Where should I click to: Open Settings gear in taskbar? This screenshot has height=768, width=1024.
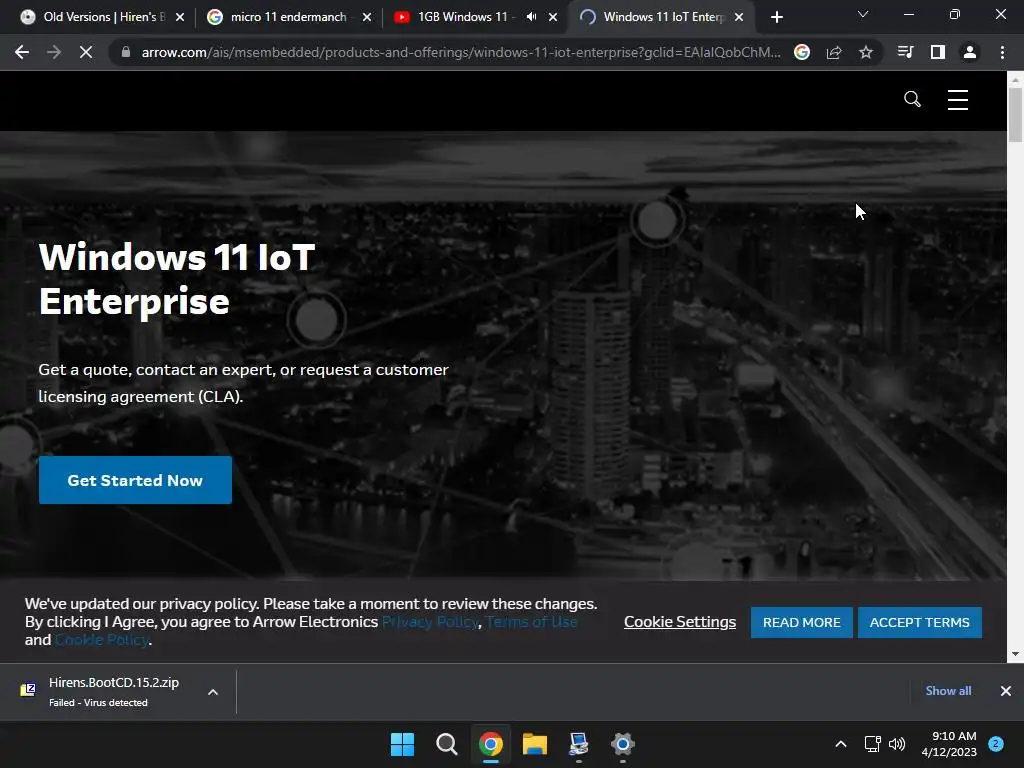(x=623, y=744)
